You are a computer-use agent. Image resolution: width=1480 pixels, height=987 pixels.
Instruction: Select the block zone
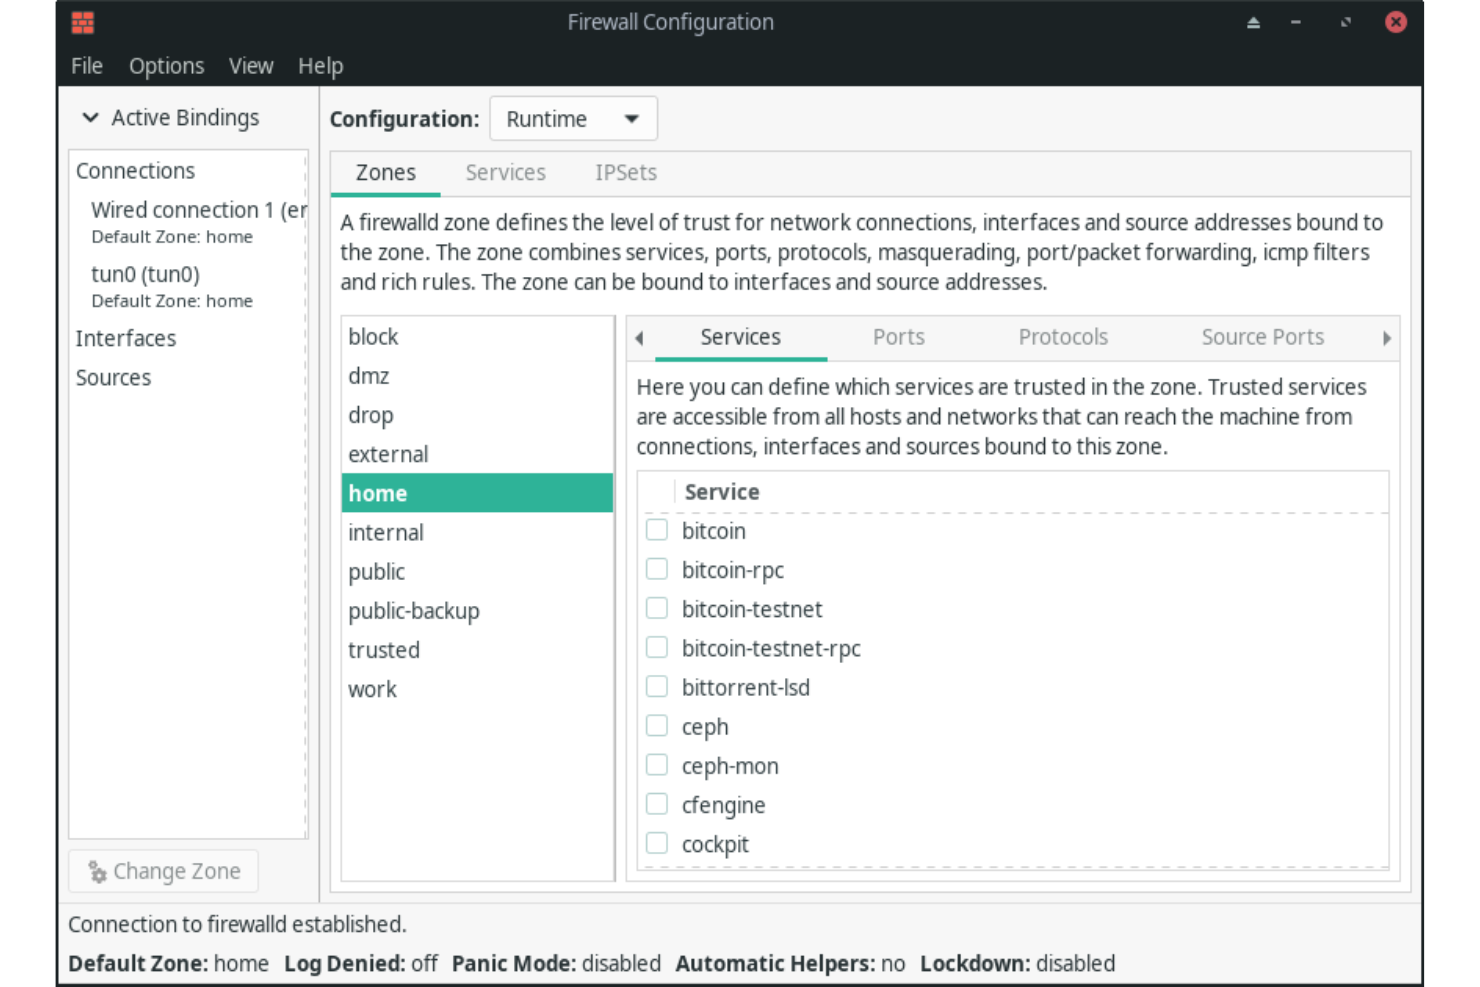(x=477, y=337)
